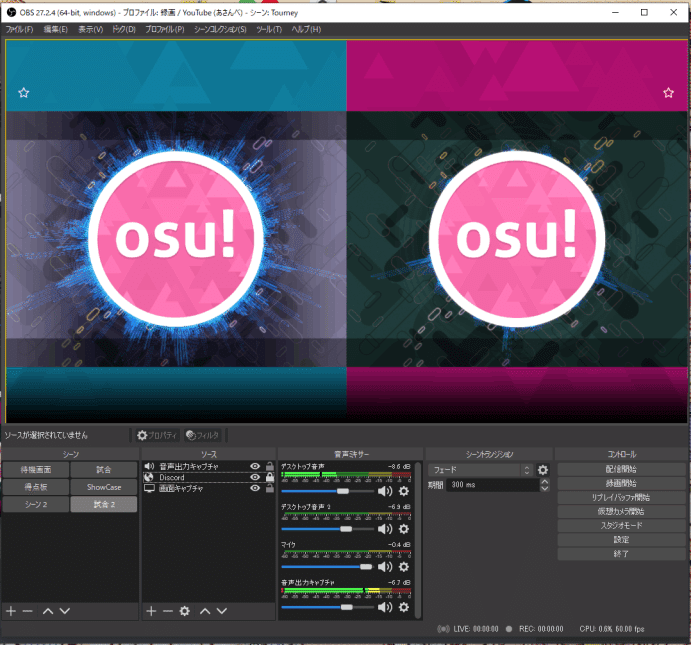The height and width of the screenshot is (645, 691).
Task: Open the 編集(E) menu
Action: [56, 30]
